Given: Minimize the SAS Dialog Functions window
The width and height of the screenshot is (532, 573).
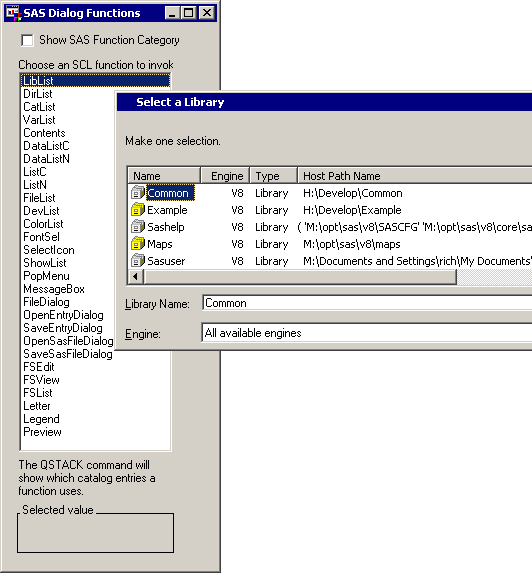Looking at the screenshot, I should click(172, 13).
